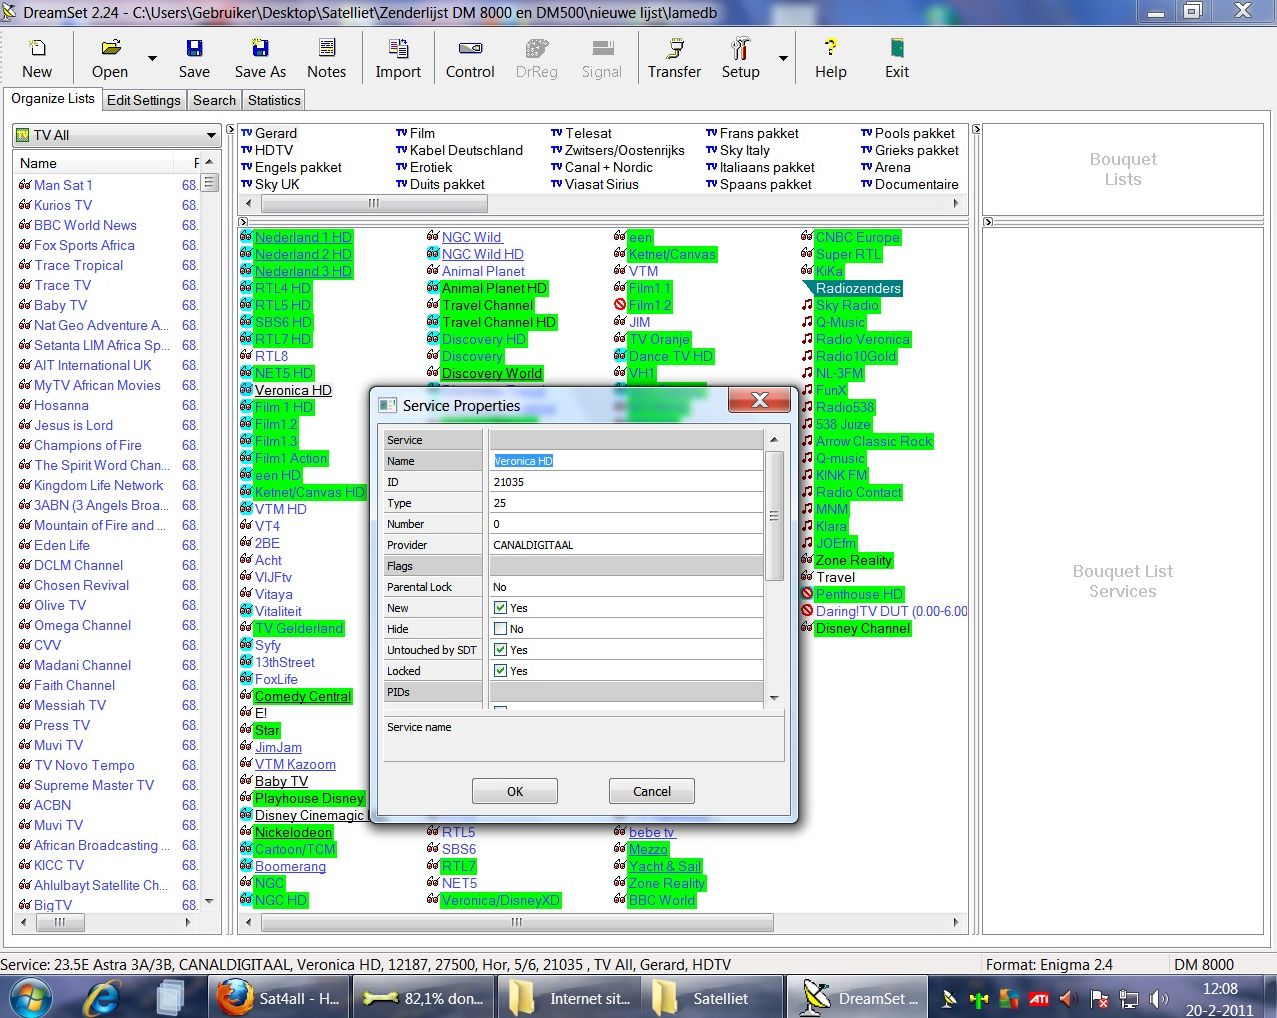Expand the Open button dropdown arrow

tap(152, 59)
